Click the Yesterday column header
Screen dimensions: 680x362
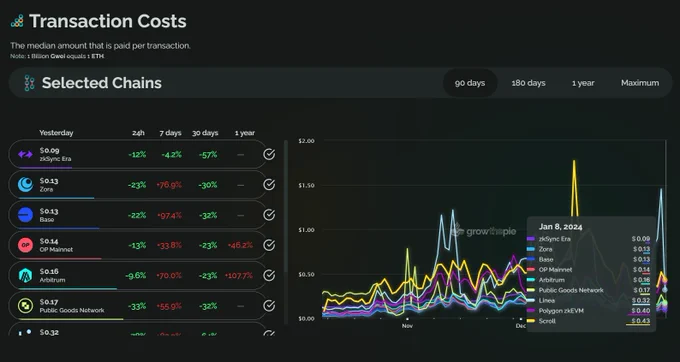56,133
